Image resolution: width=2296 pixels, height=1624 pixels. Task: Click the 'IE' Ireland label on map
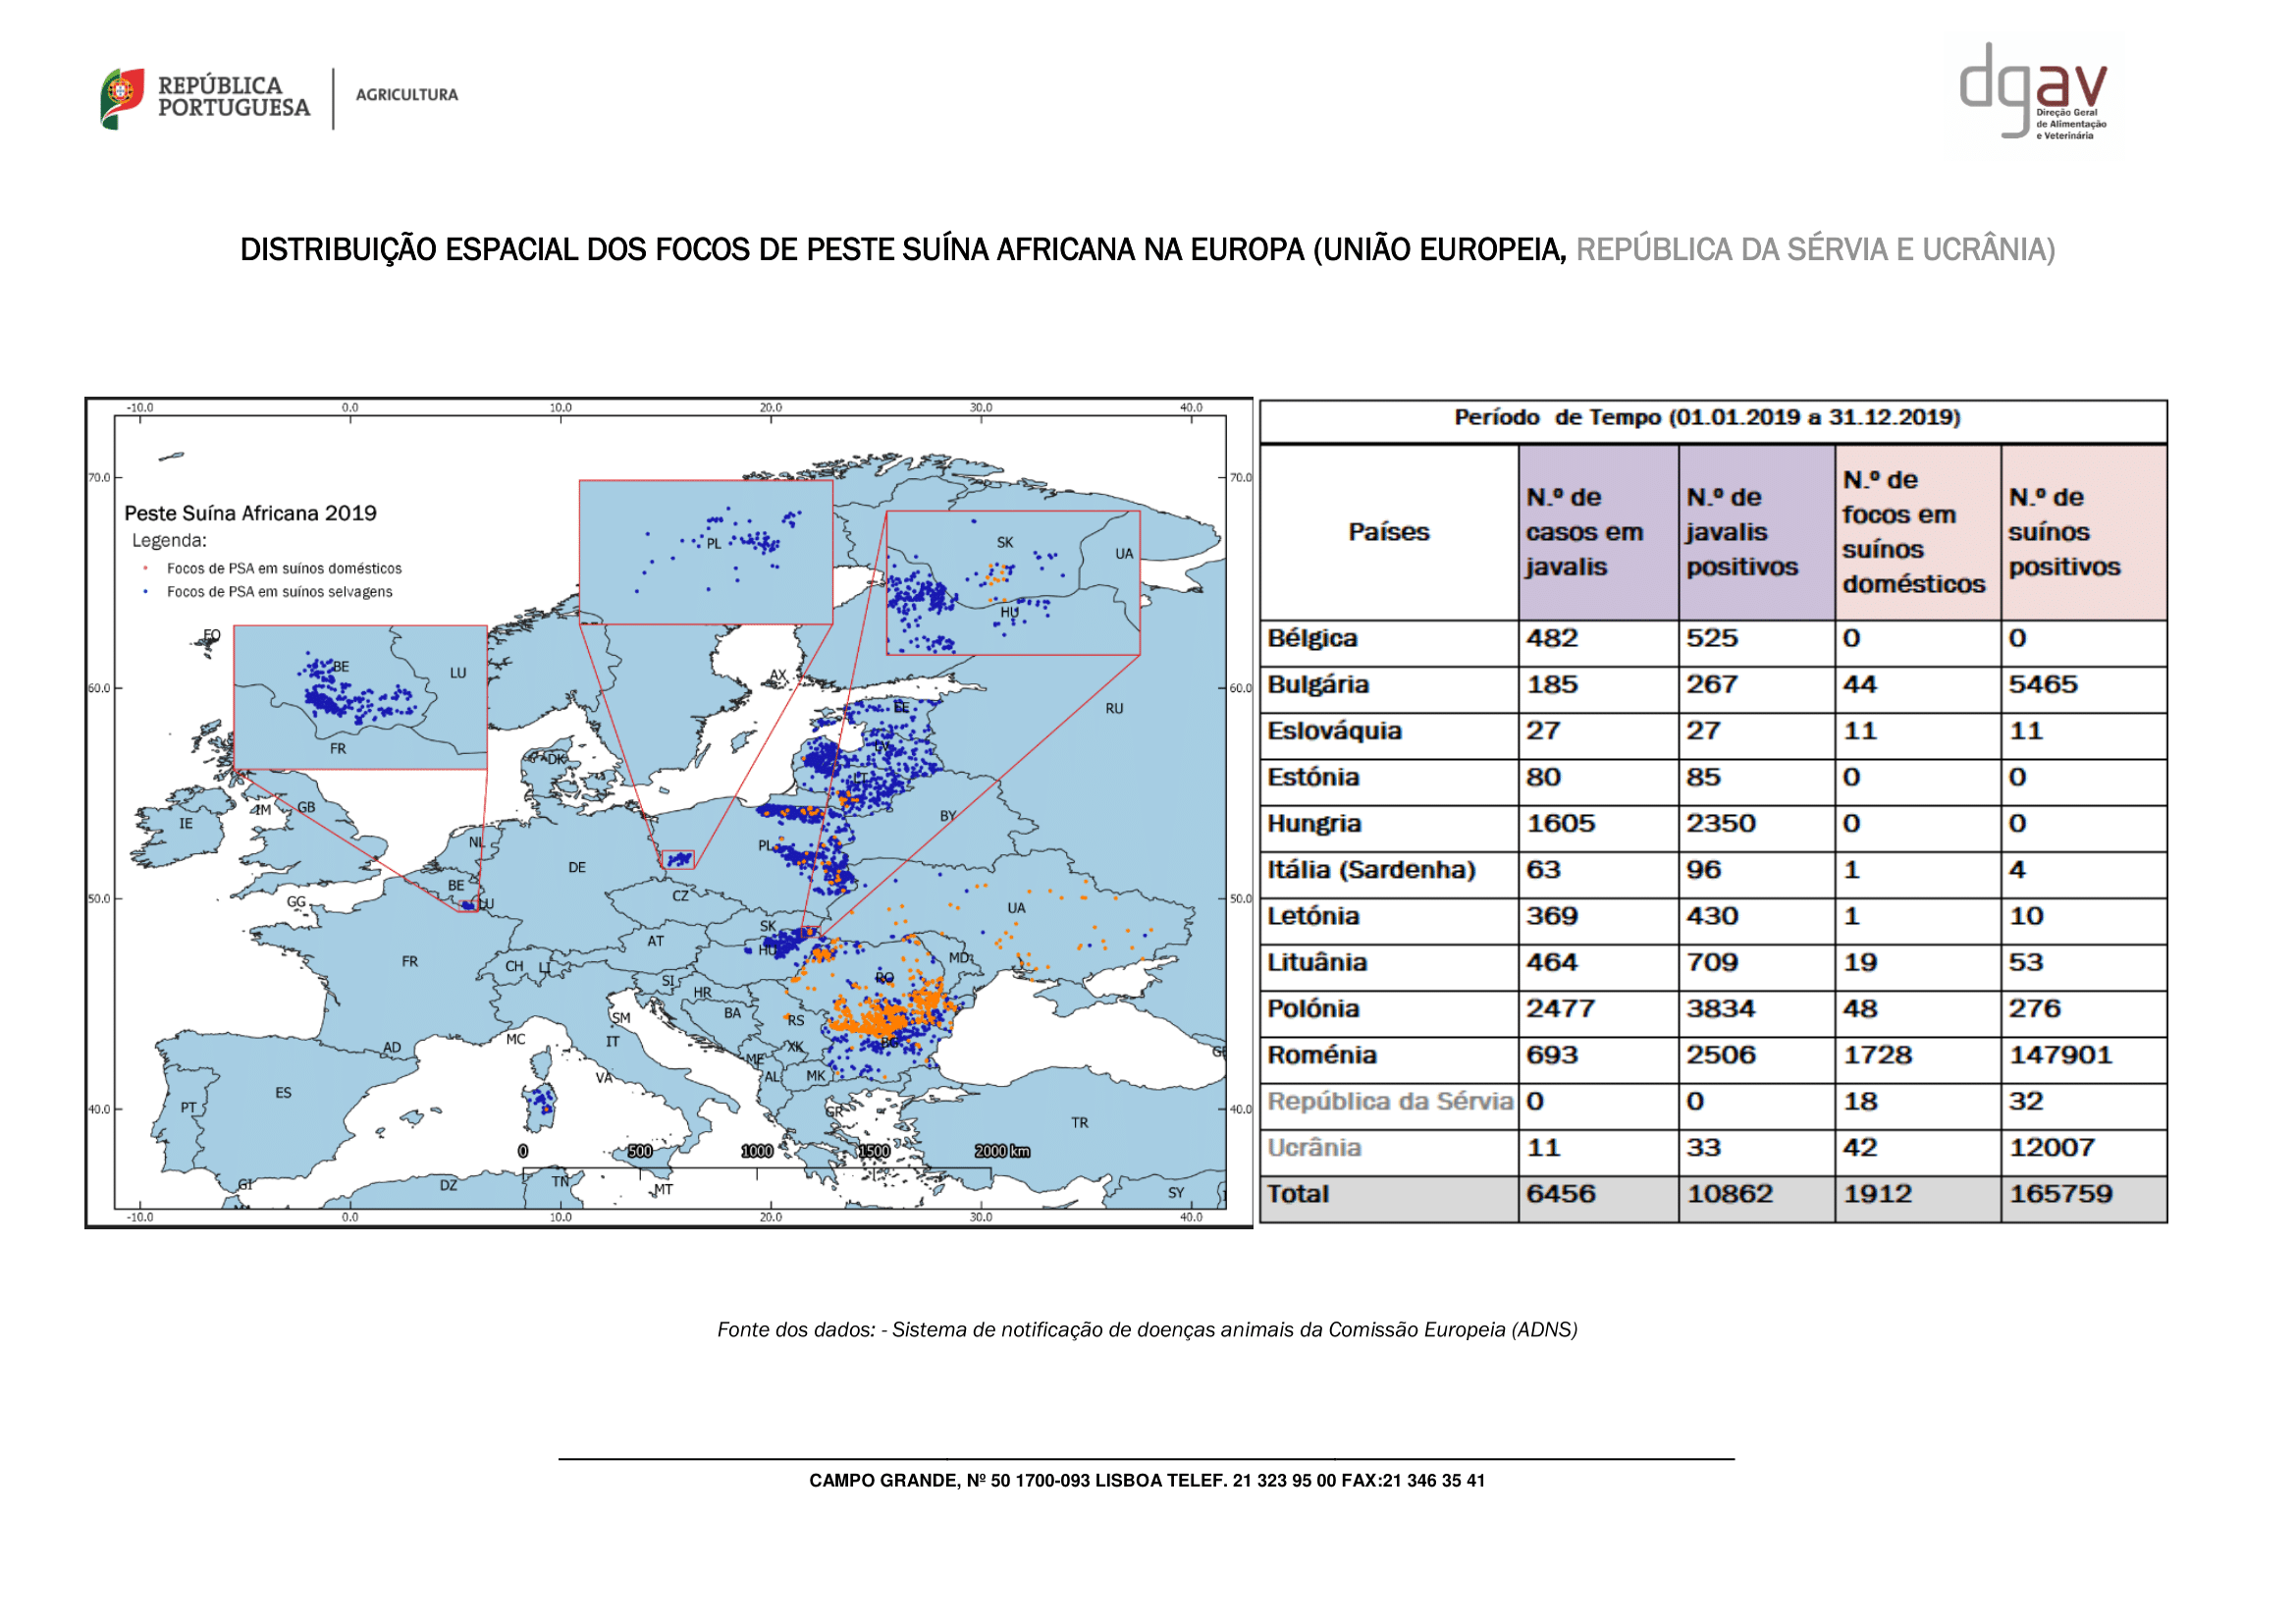pos(186,824)
